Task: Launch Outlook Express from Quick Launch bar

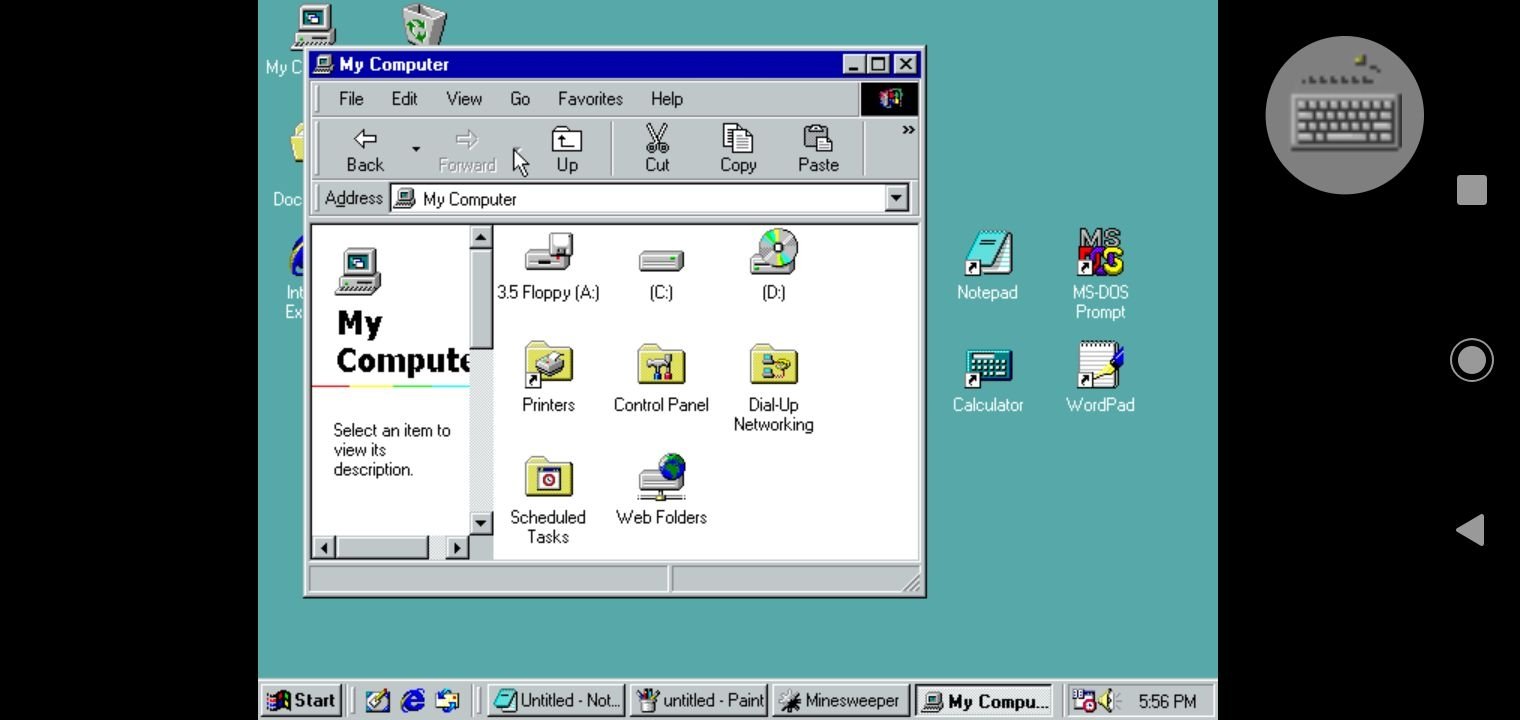Action: point(447,701)
